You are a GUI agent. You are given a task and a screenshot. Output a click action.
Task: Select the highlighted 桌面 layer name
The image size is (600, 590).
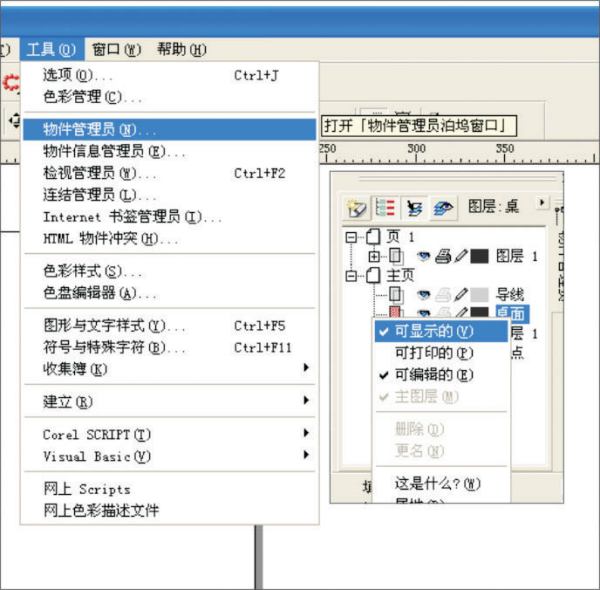(x=512, y=313)
